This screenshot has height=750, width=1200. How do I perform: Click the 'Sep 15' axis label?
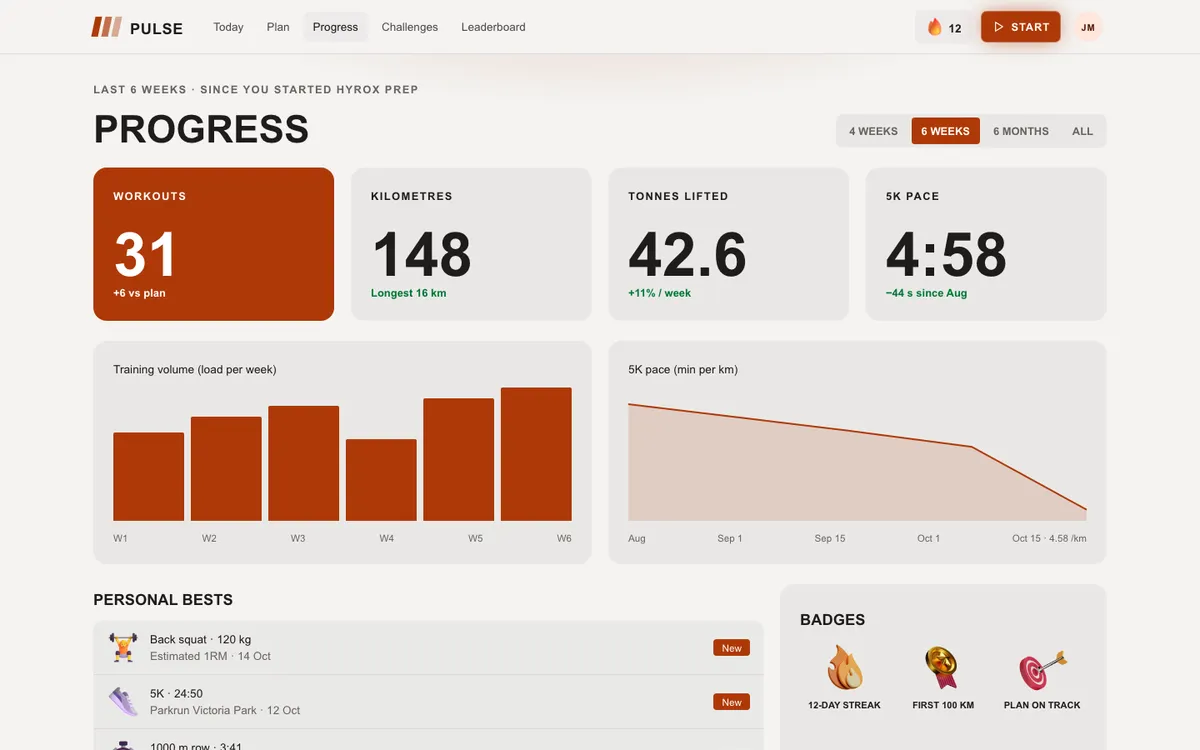(830, 538)
